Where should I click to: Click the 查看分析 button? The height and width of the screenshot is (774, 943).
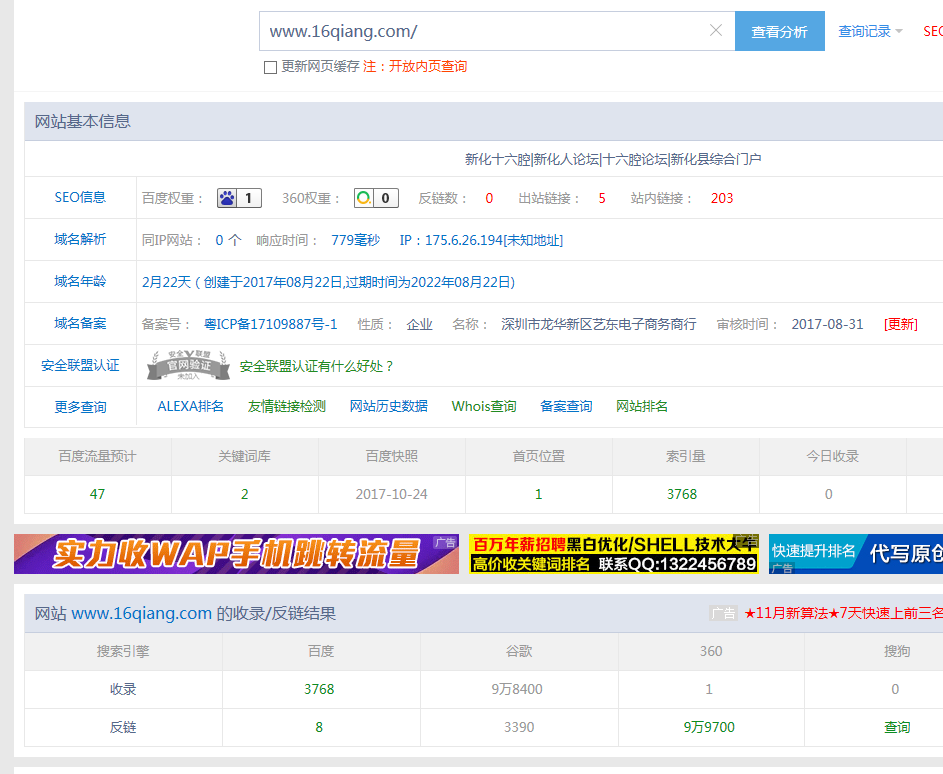779,32
